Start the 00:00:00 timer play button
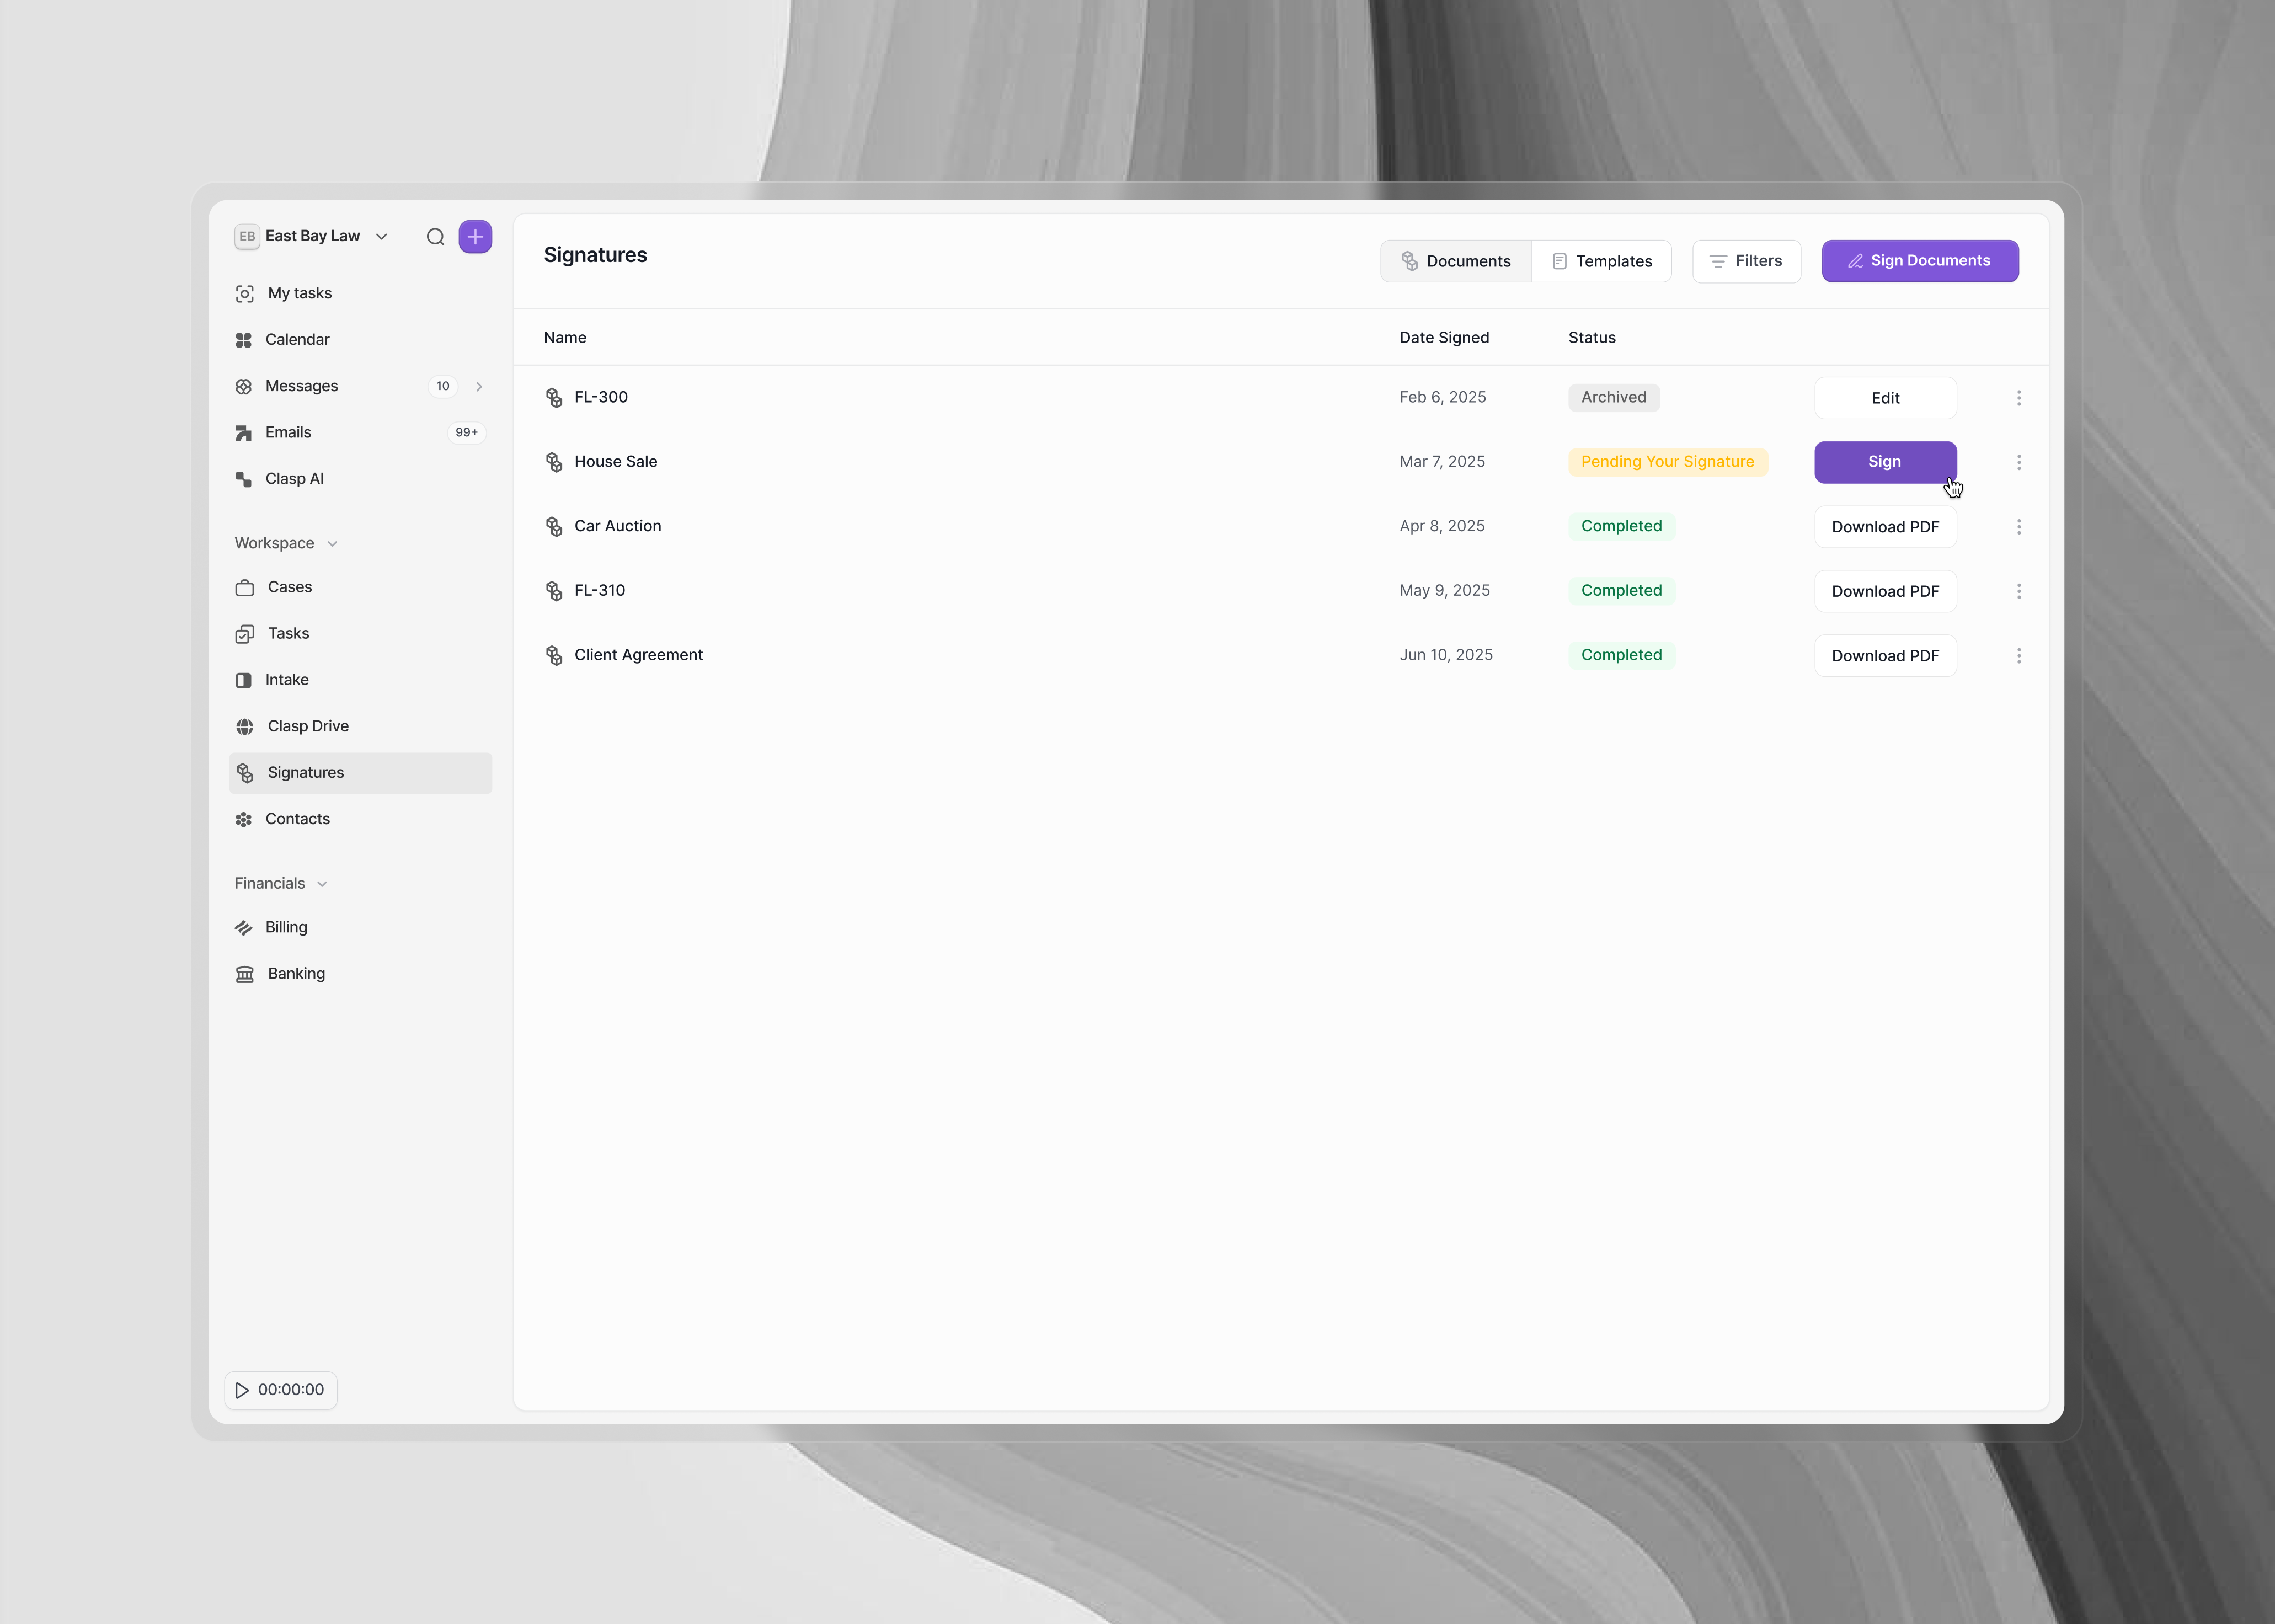Image resolution: width=2275 pixels, height=1624 pixels. tap(242, 1390)
